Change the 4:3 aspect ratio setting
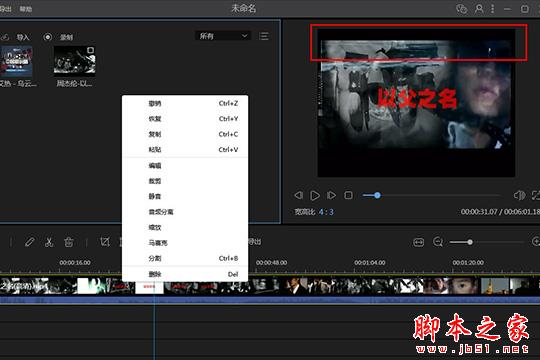 (326, 212)
